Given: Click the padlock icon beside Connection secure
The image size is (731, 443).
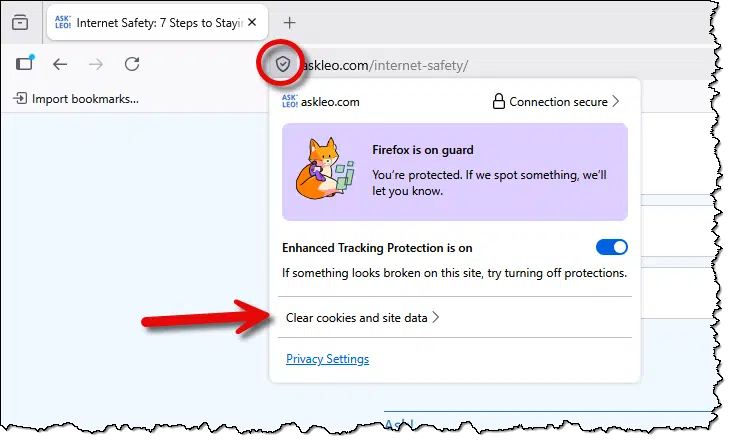Looking at the screenshot, I should (498, 101).
